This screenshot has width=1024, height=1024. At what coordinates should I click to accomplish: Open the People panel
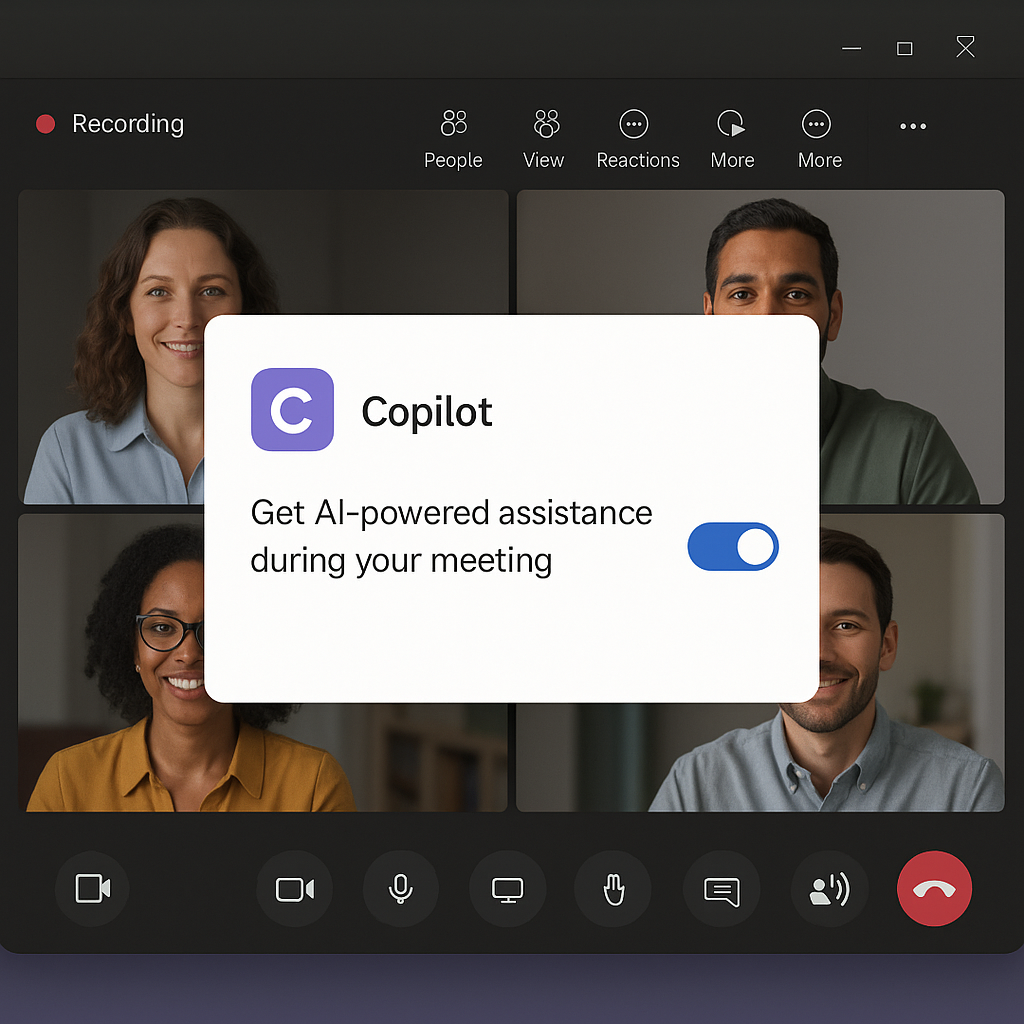click(x=453, y=140)
